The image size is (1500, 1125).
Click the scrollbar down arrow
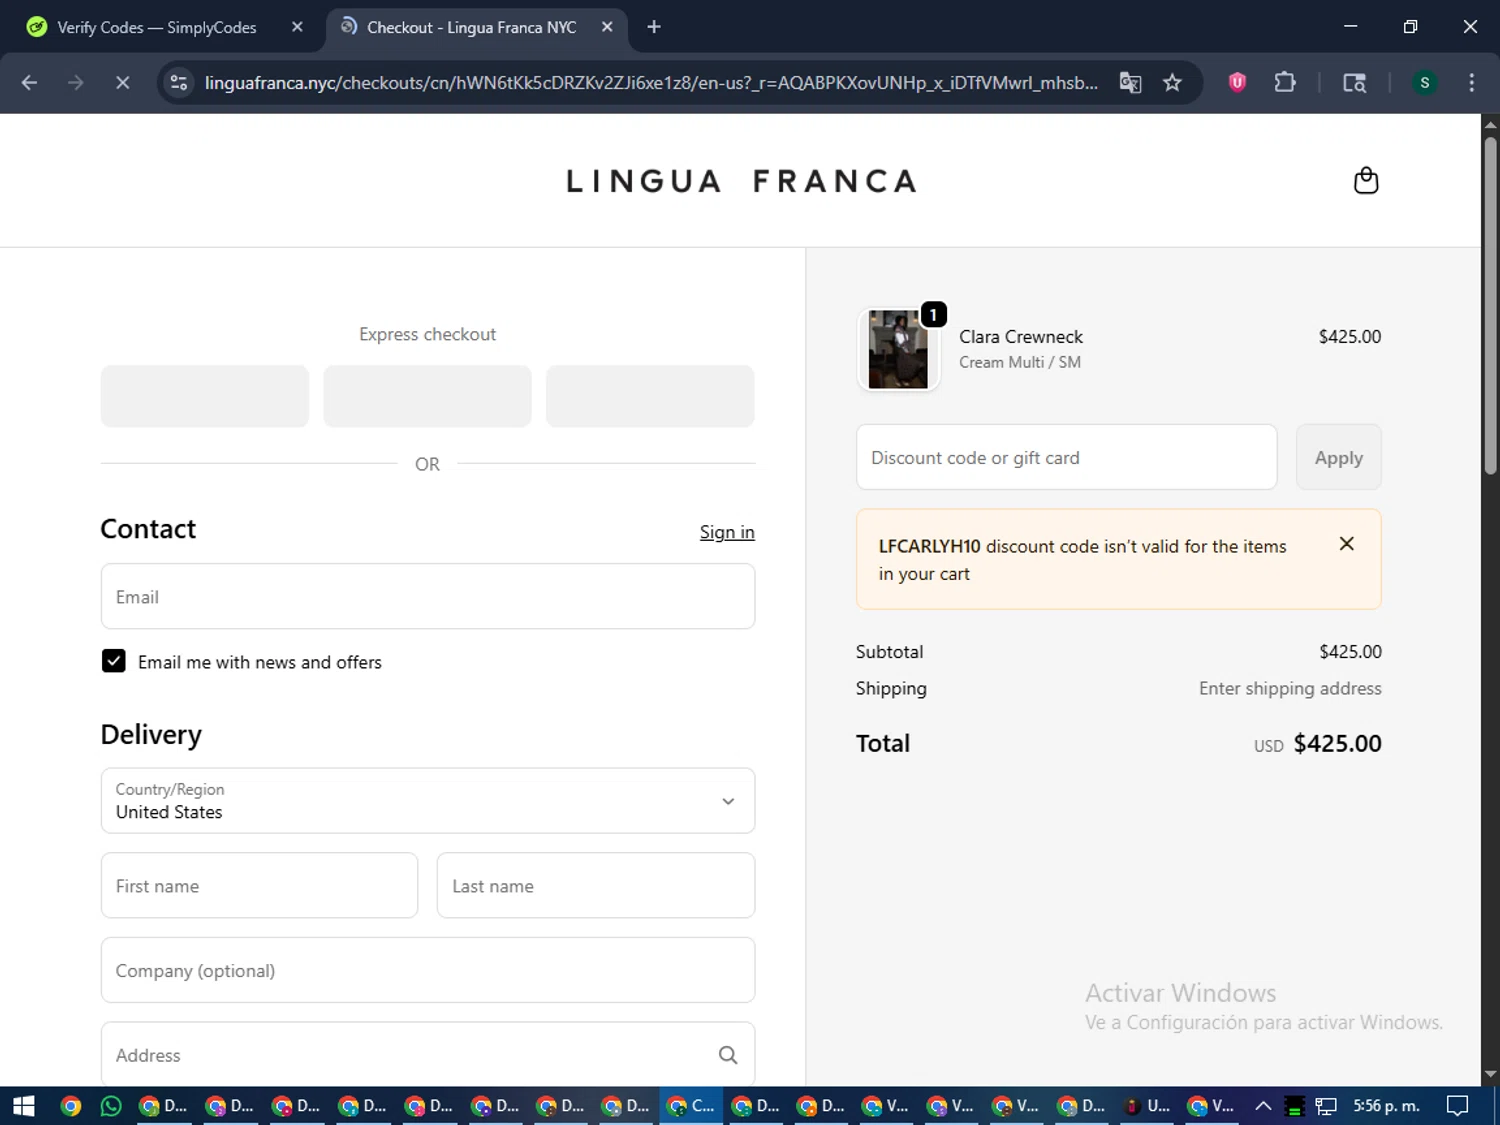[x=1490, y=1075]
